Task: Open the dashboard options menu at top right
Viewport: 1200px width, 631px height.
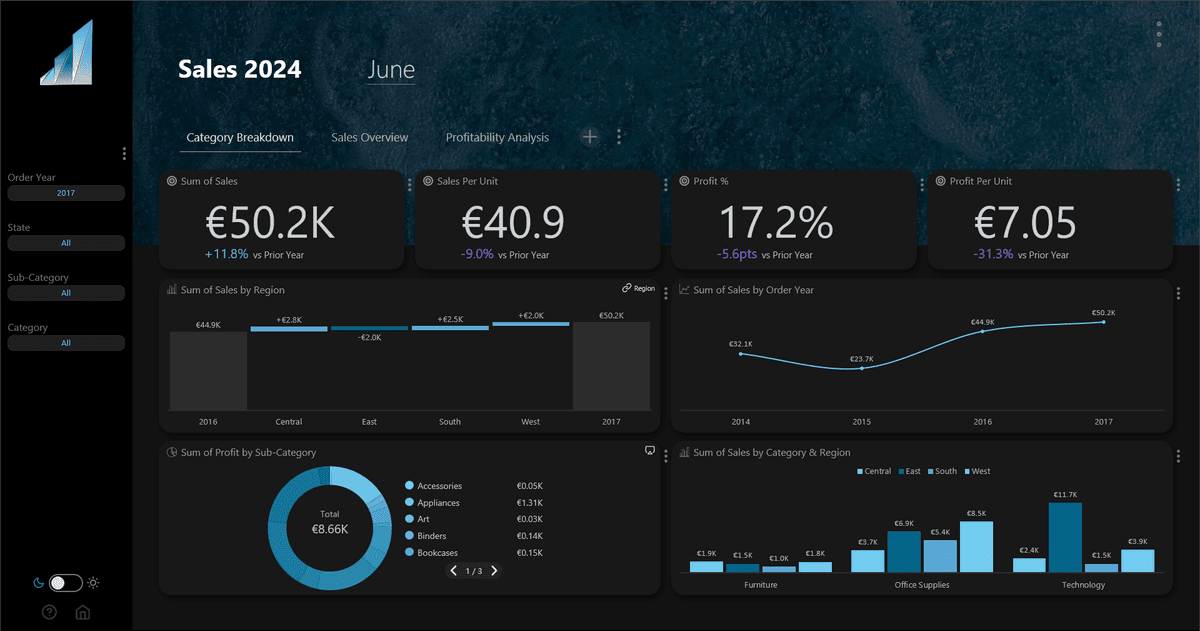Action: pyautogui.click(x=1158, y=34)
